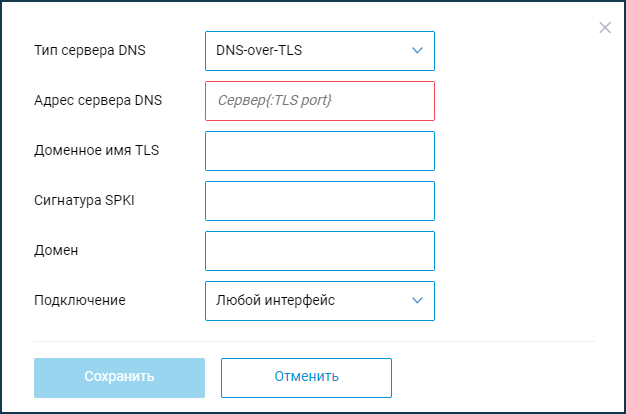The width and height of the screenshot is (626, 414).
Task: Click the Доменное имя TLS label
Action: (x=97, y=150)
